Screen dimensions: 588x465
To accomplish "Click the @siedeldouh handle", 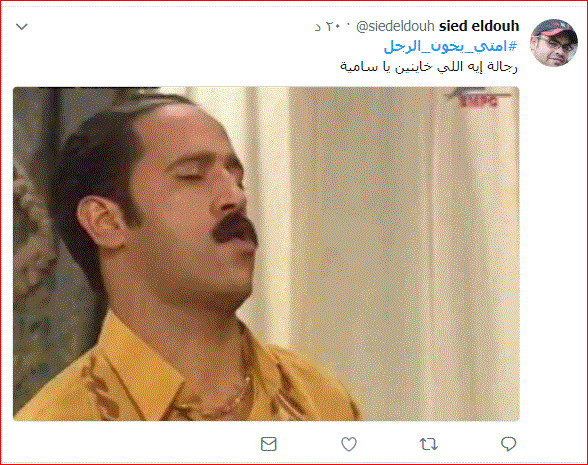I will 395,27.
